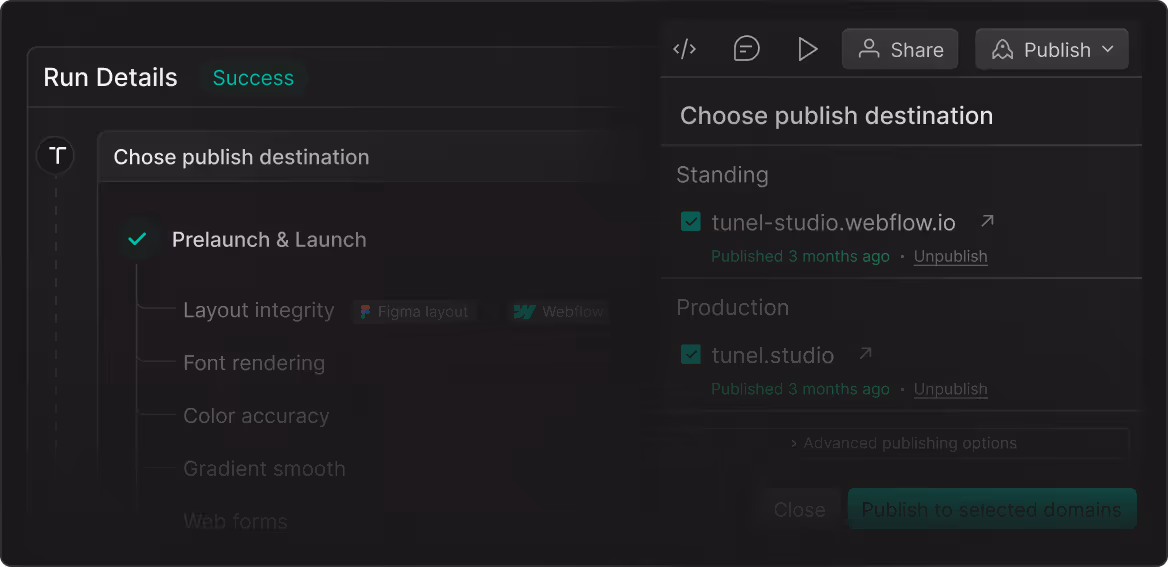Click the preview play icon
This screenshot has width=1168, height=567.
click(807, 49)
